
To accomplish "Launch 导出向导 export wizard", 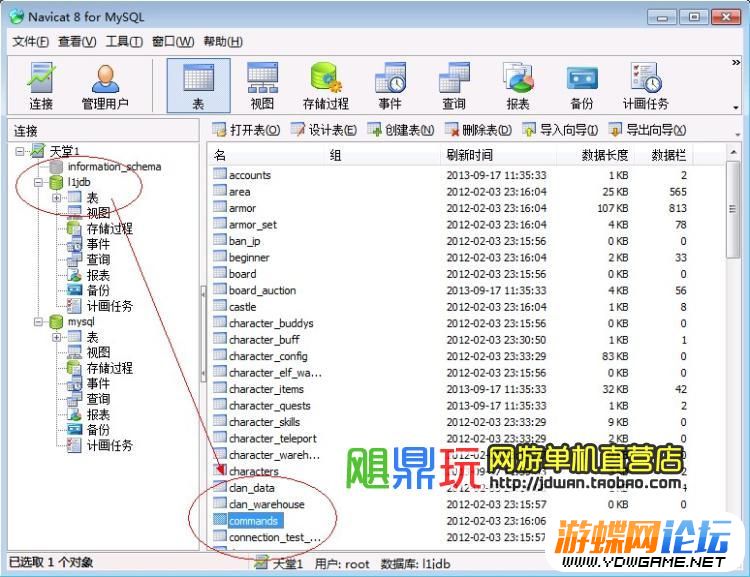I will click(647, 130).
